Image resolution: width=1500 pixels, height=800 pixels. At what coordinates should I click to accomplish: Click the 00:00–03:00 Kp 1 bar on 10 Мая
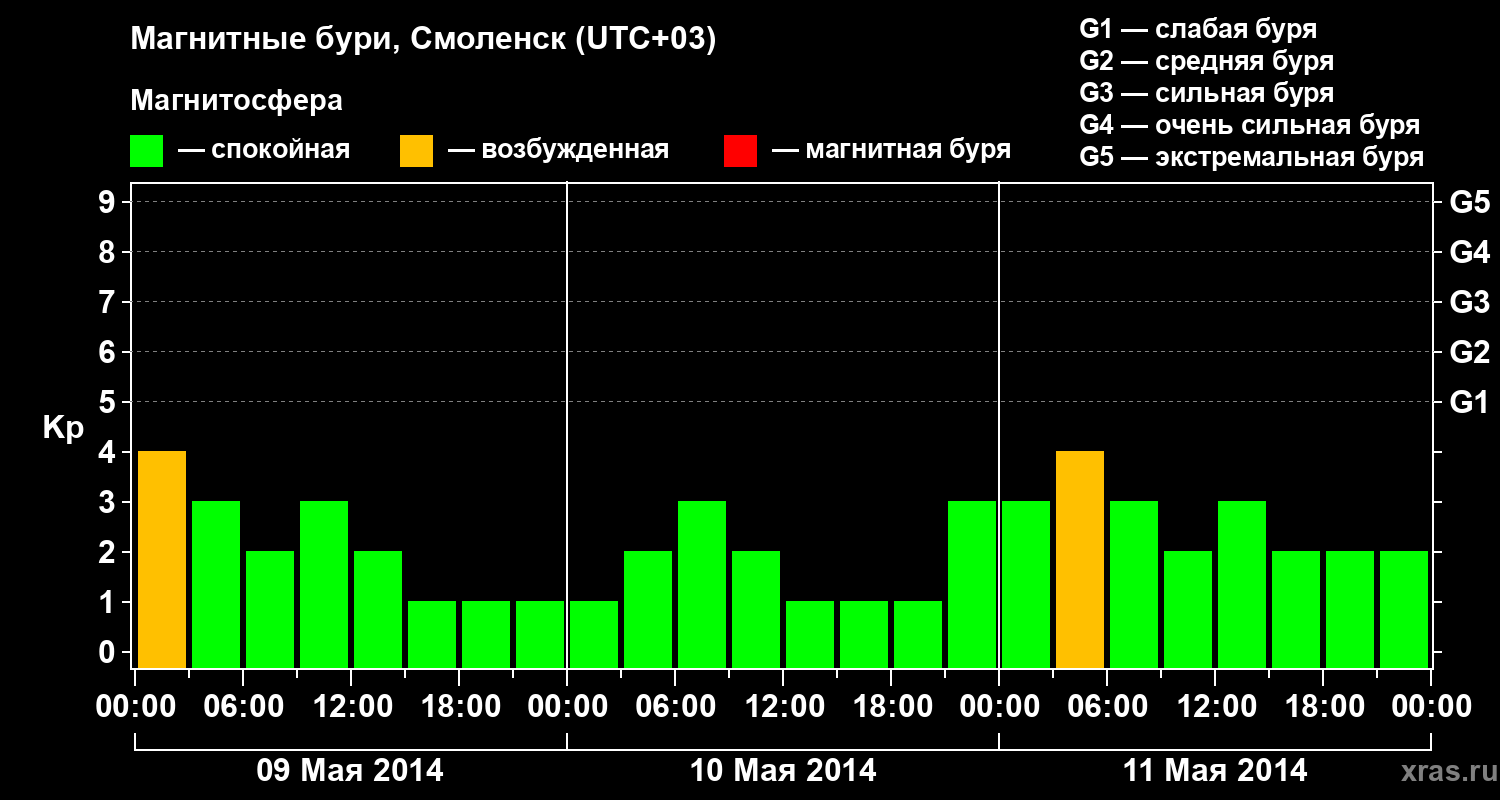[594, 634]
